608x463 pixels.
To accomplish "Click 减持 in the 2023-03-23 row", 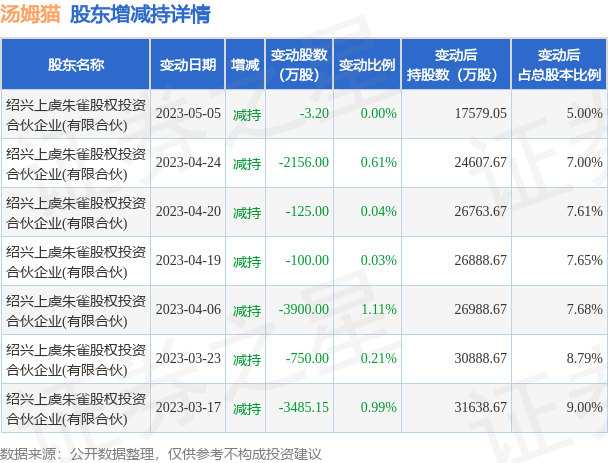I will click(x=247, y=361).
